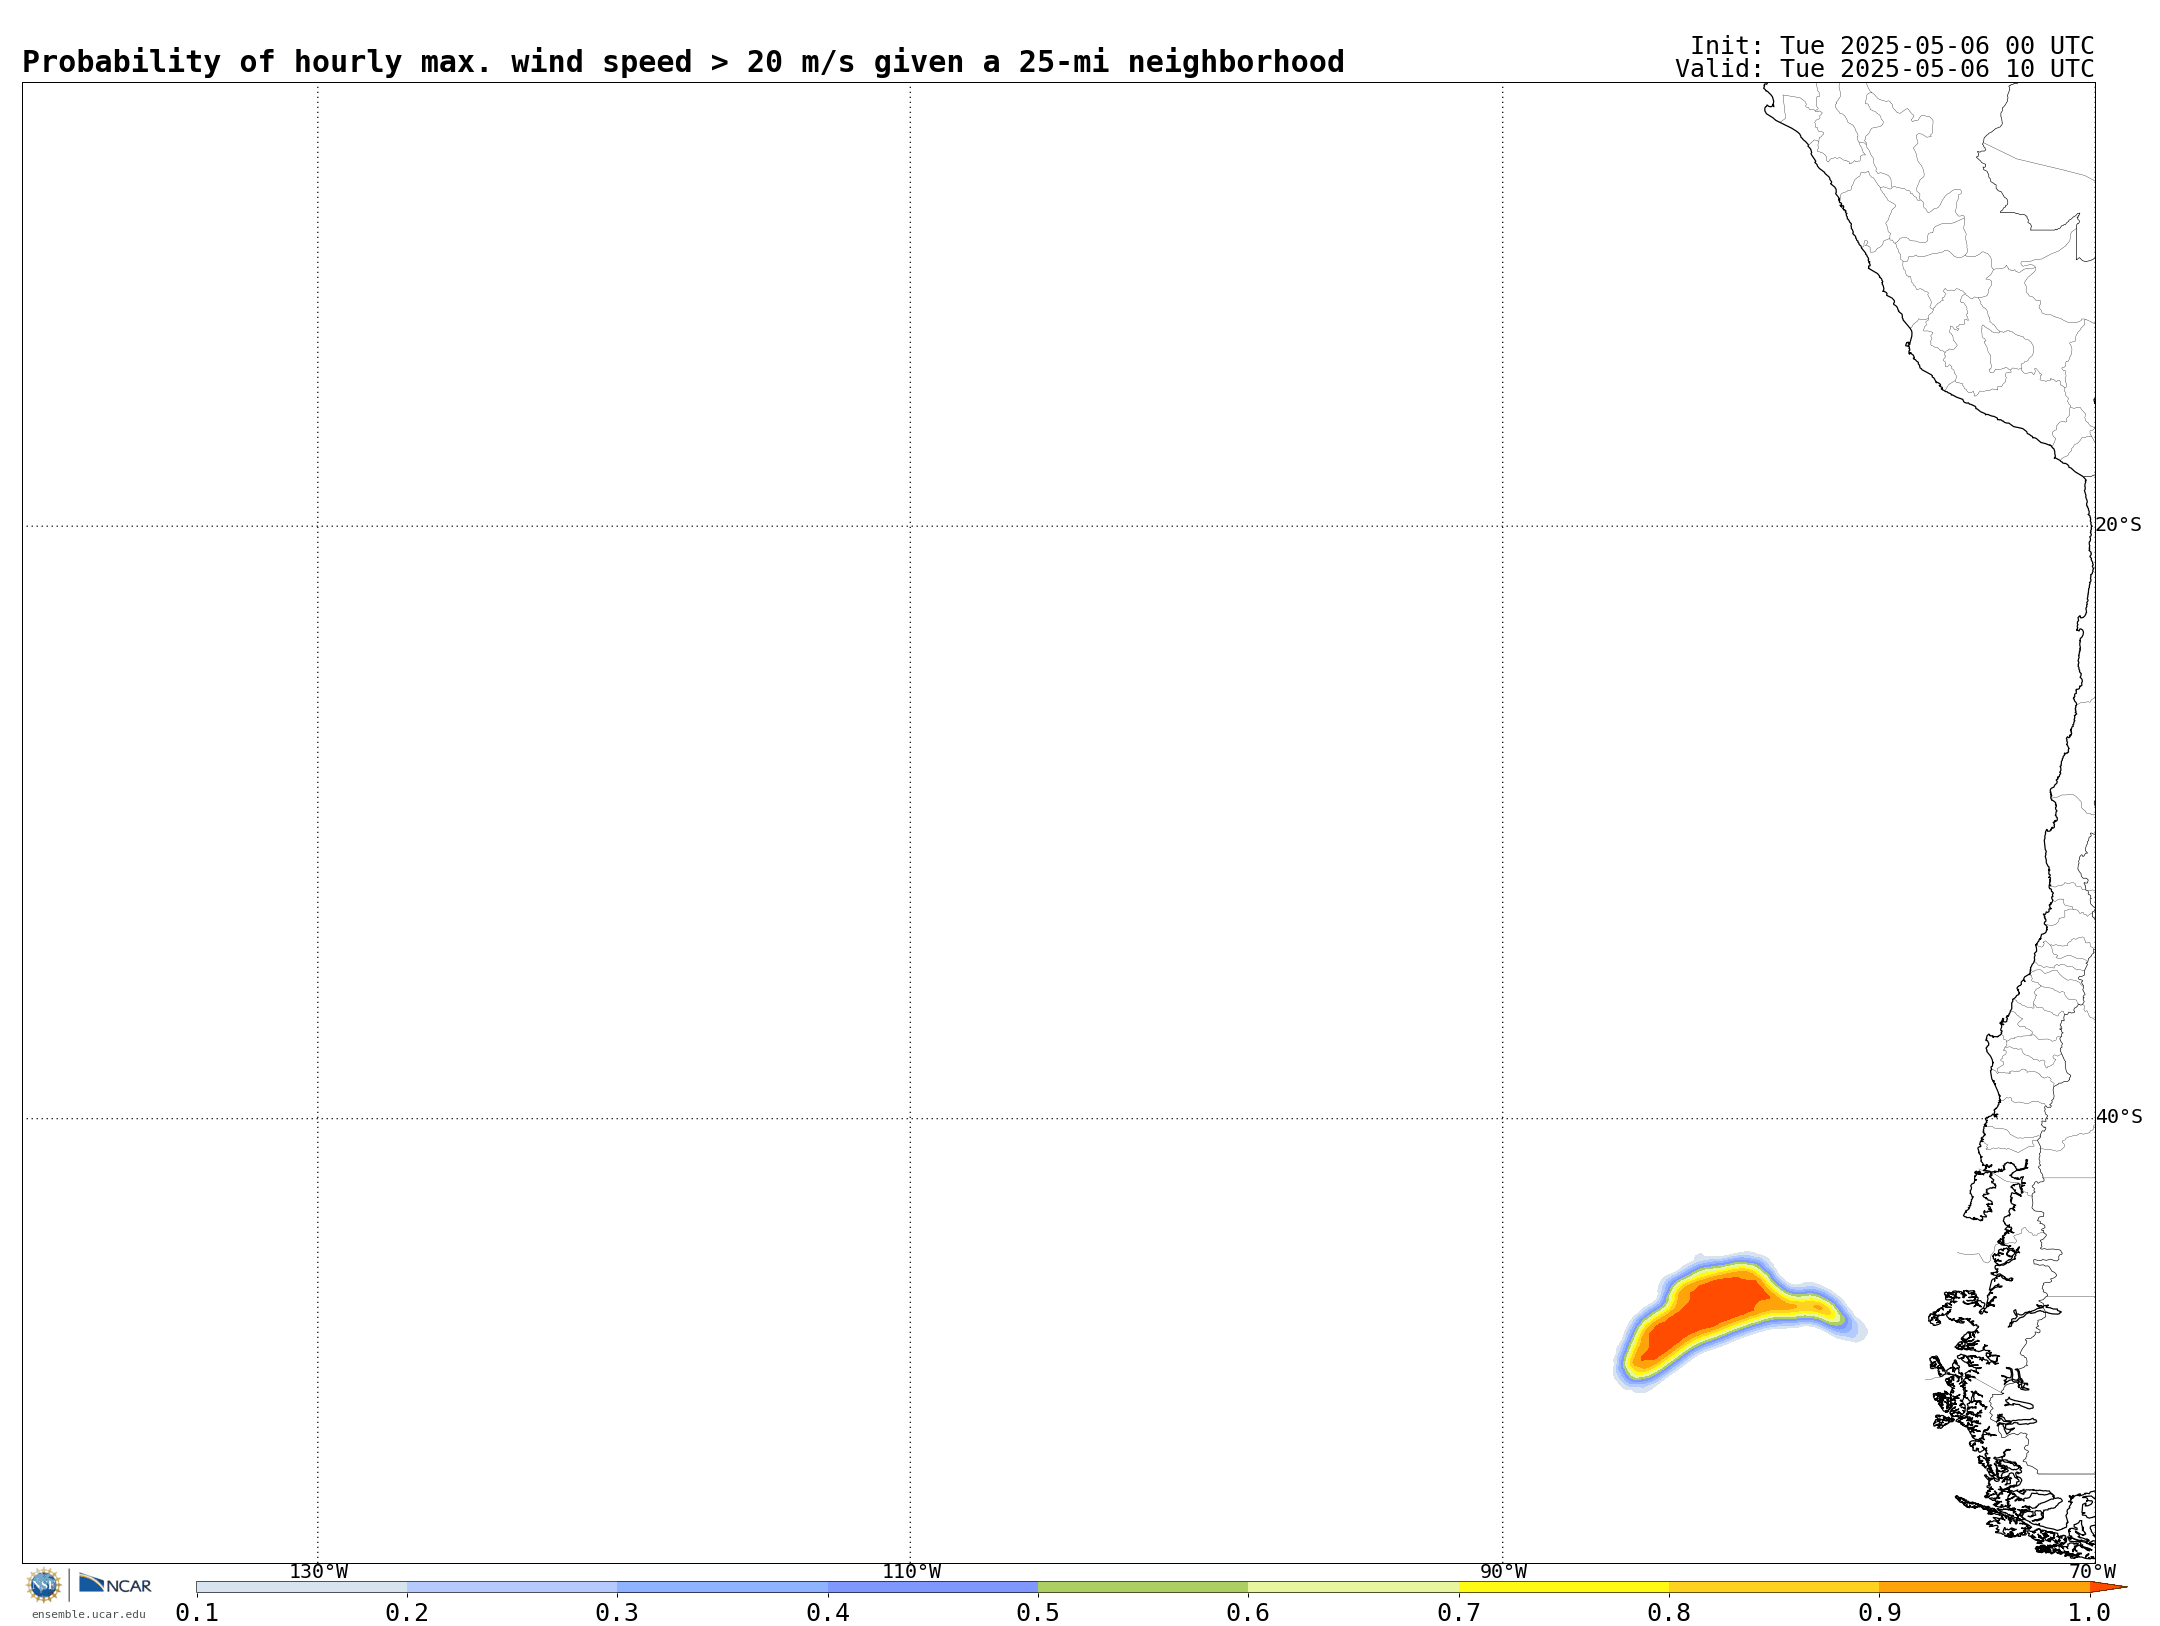Select the 0.9–1.0 orange colorbar segment
The height and width of the screenshot is (1626, 2160).
pos(1984,1587)
